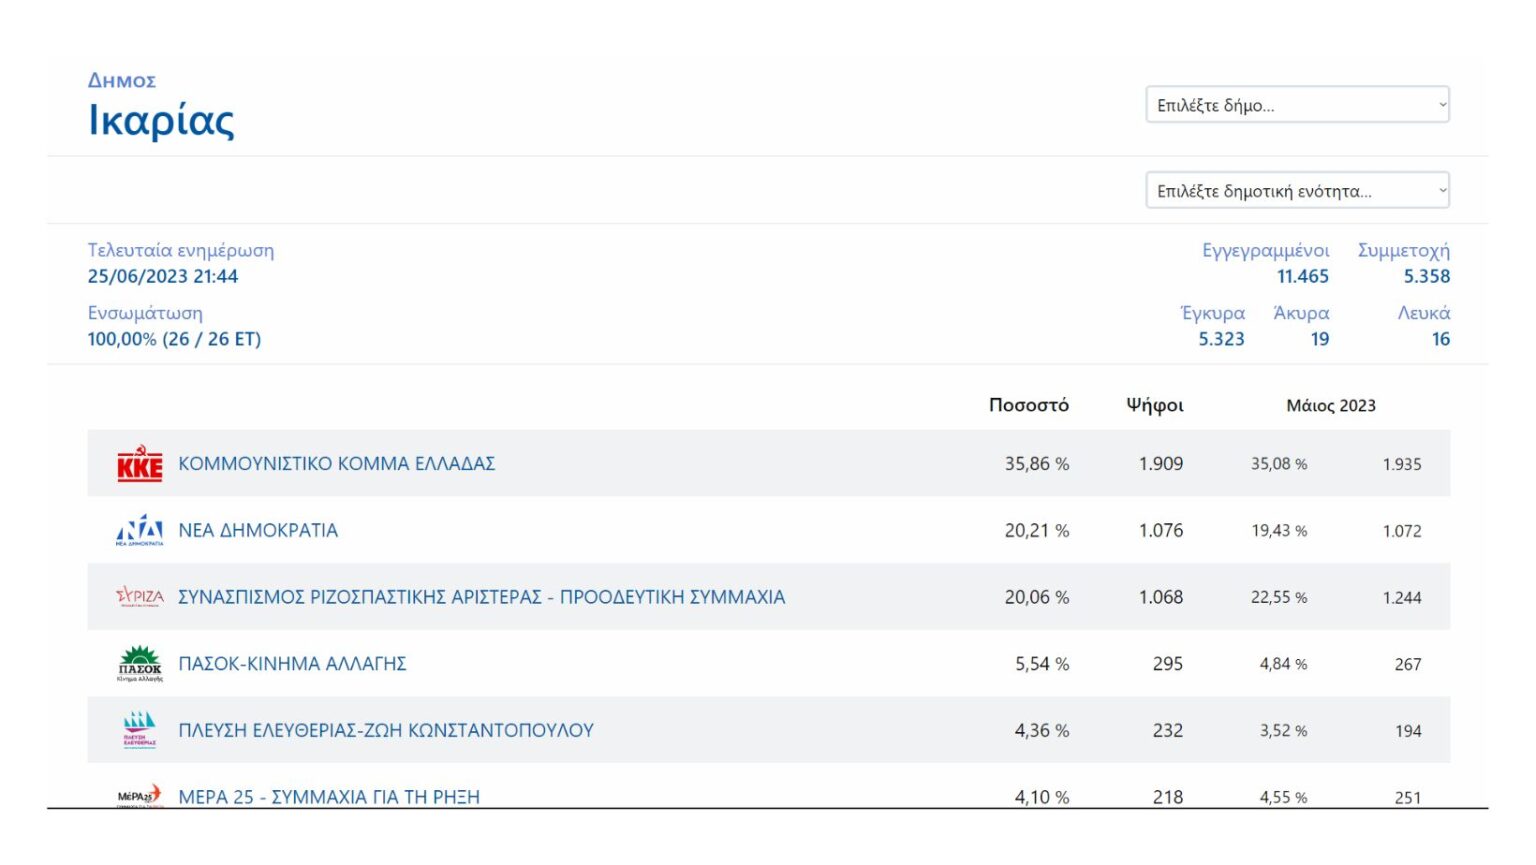Click the valid votes value 5.323
Image resolution: width=1536 pixels, height=865 pixels.
1221,339
